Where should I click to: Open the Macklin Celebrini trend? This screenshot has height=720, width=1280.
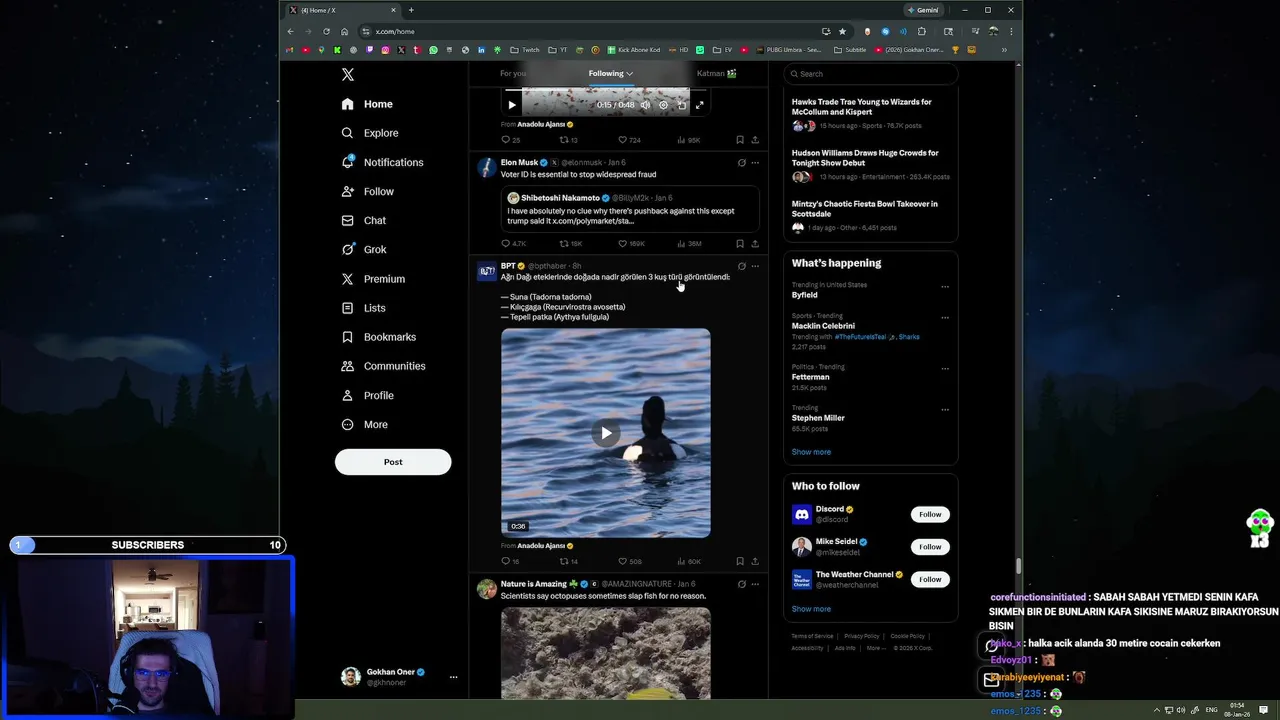tap(823, 326)
